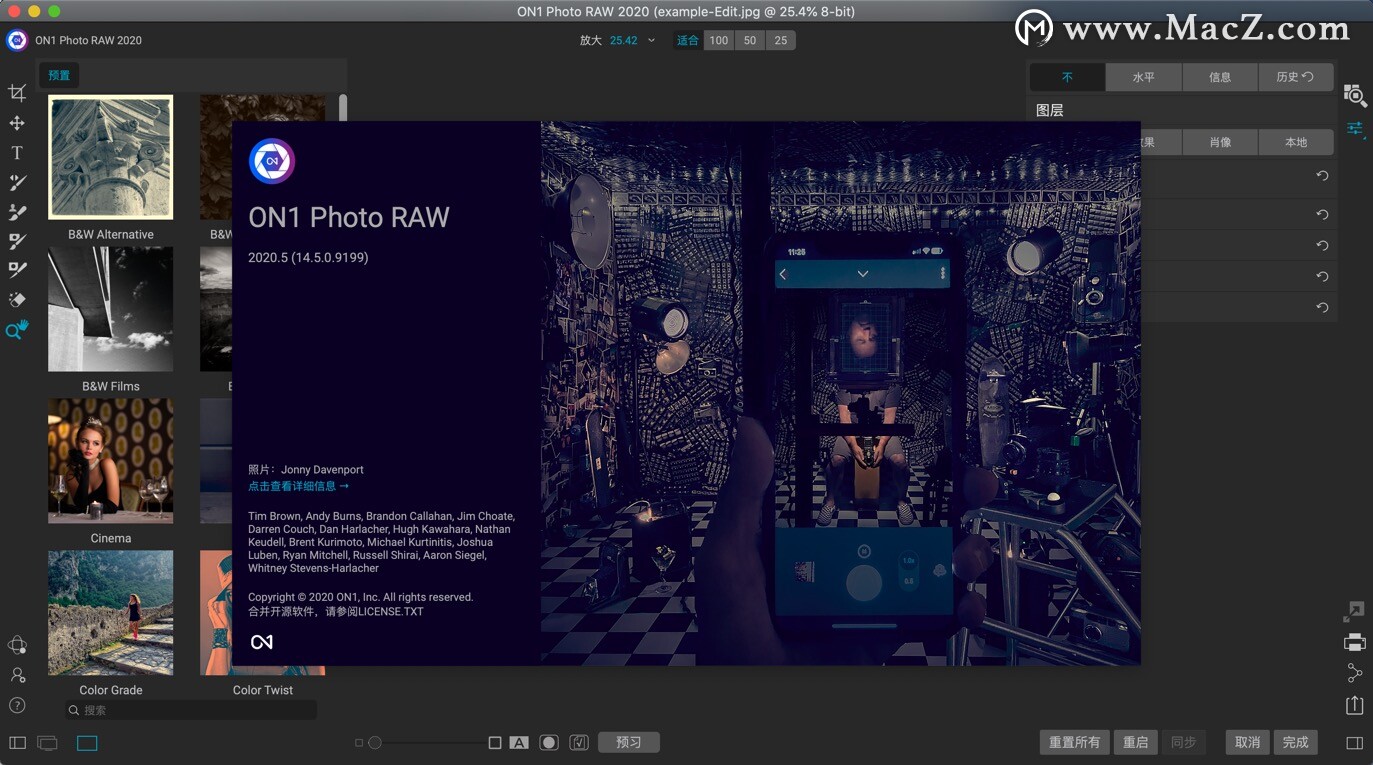Adjust the thumbnail size slider handle

pos(375,743)
